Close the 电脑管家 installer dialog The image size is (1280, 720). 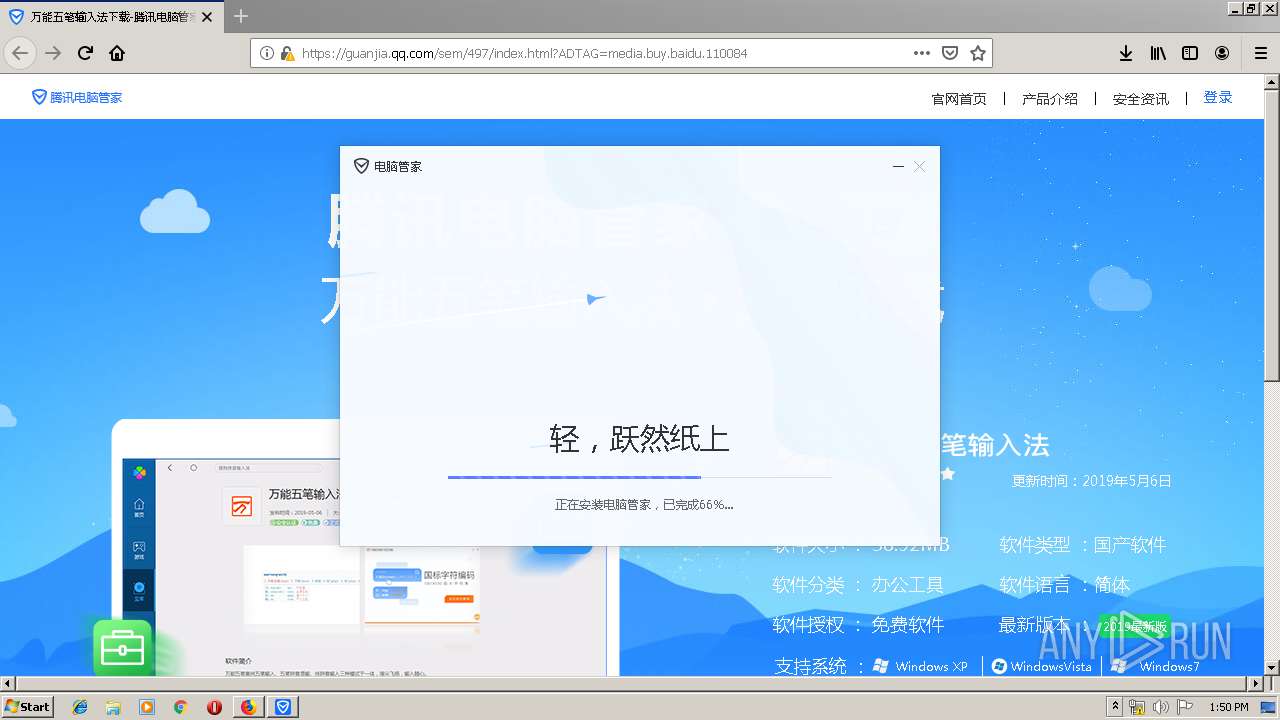click(x=920, y=166)
